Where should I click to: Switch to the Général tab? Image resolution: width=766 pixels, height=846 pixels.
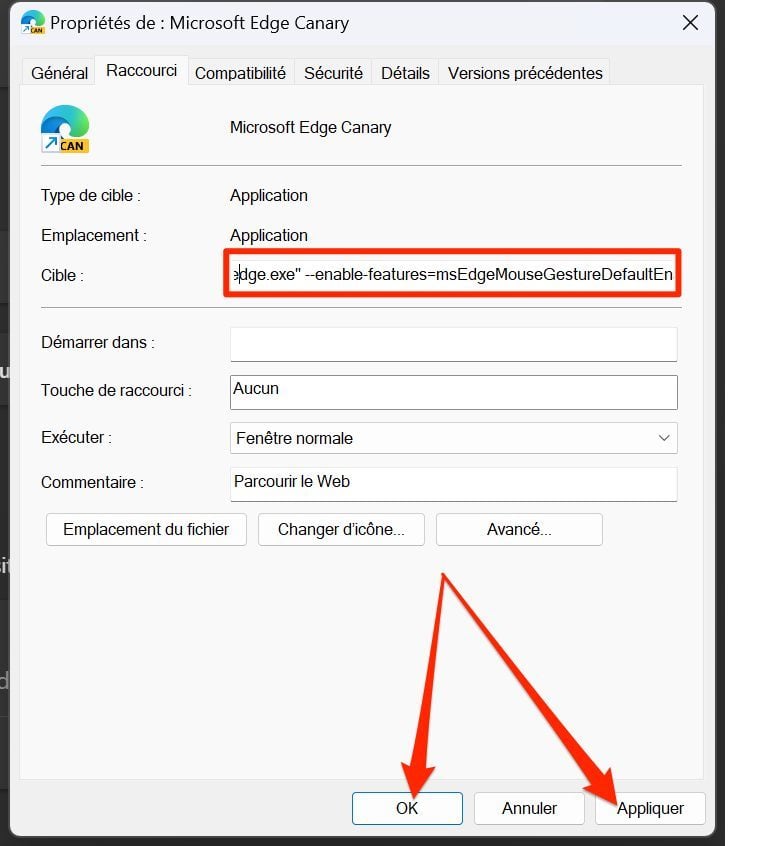pos(59,73)
